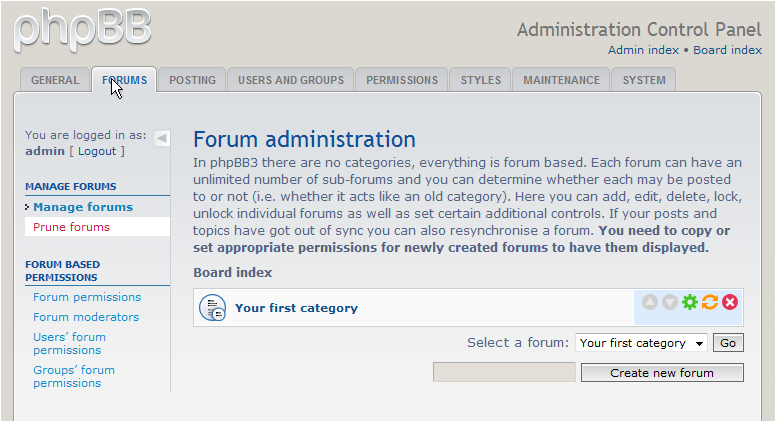Go to the Board index link
776x422 pixels.
[x=728, y=50]
